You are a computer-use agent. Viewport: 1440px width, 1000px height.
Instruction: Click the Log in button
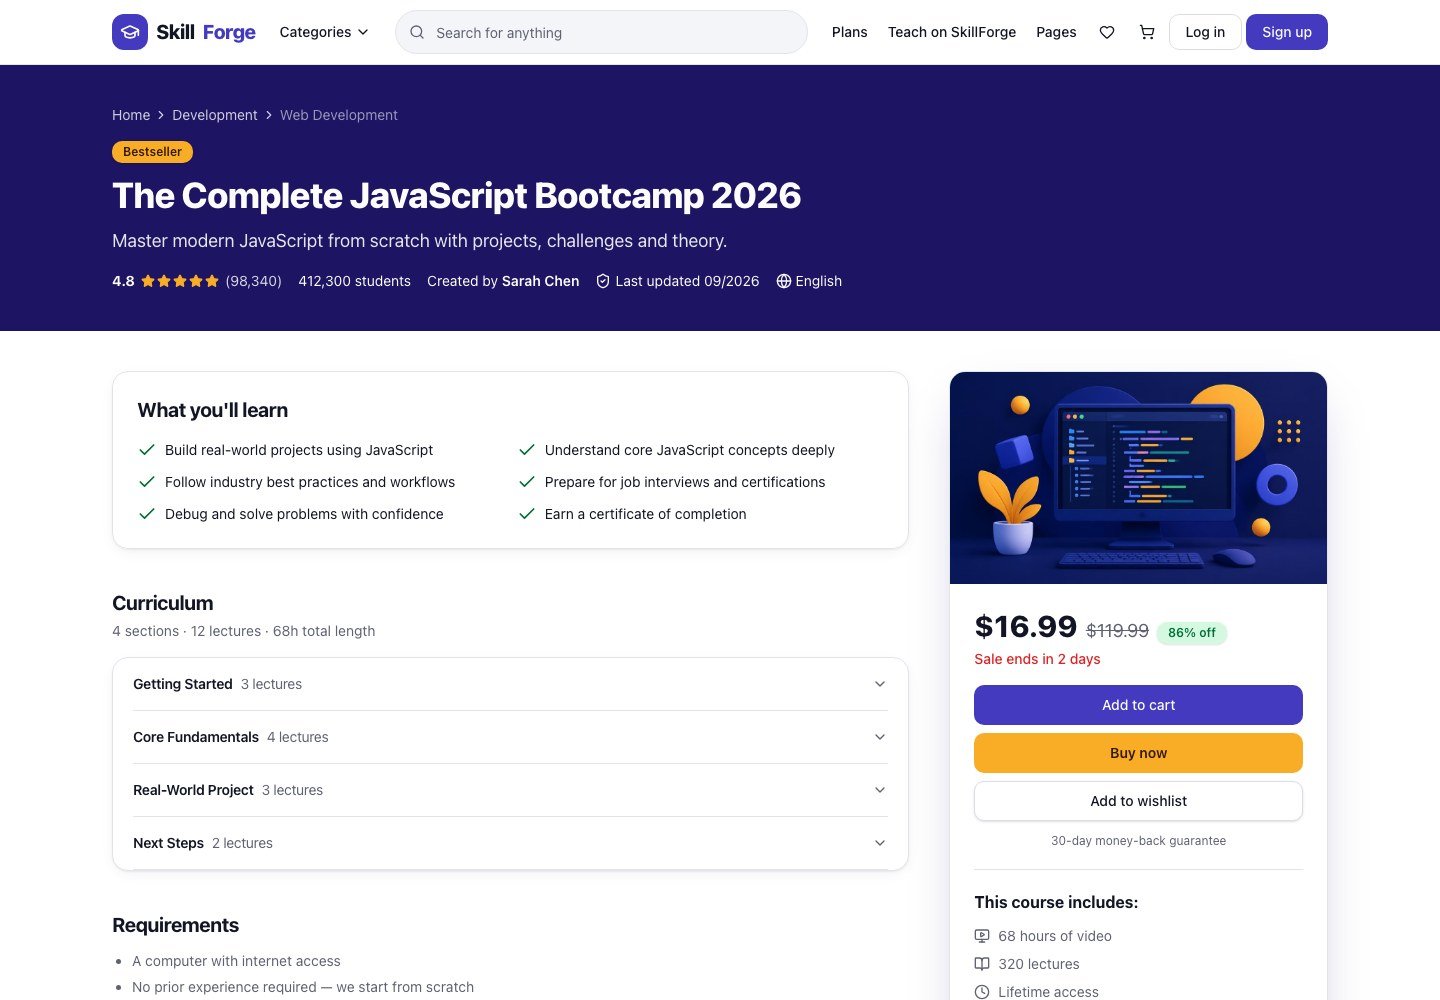point(1205,32)
